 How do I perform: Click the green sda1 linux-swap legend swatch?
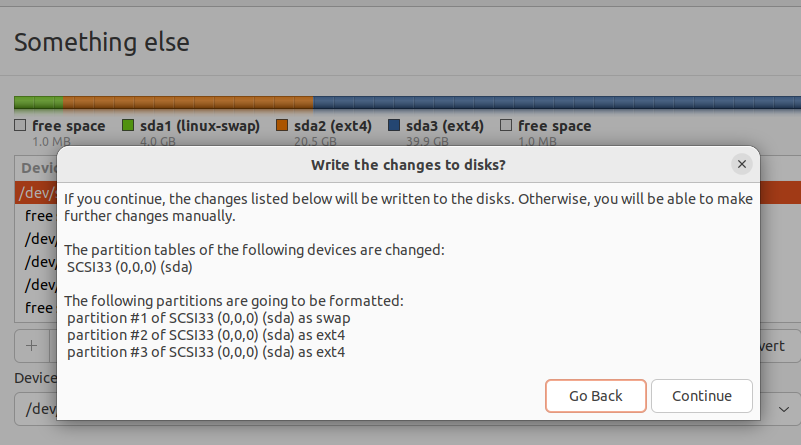(x=128, y=126)
